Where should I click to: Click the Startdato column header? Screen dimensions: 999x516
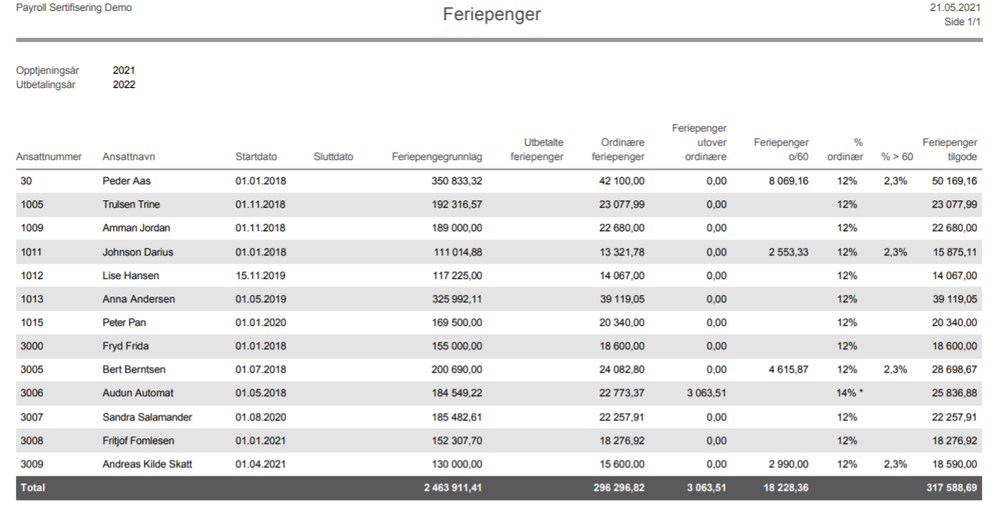pyautogui.click(x=256, y=157)
